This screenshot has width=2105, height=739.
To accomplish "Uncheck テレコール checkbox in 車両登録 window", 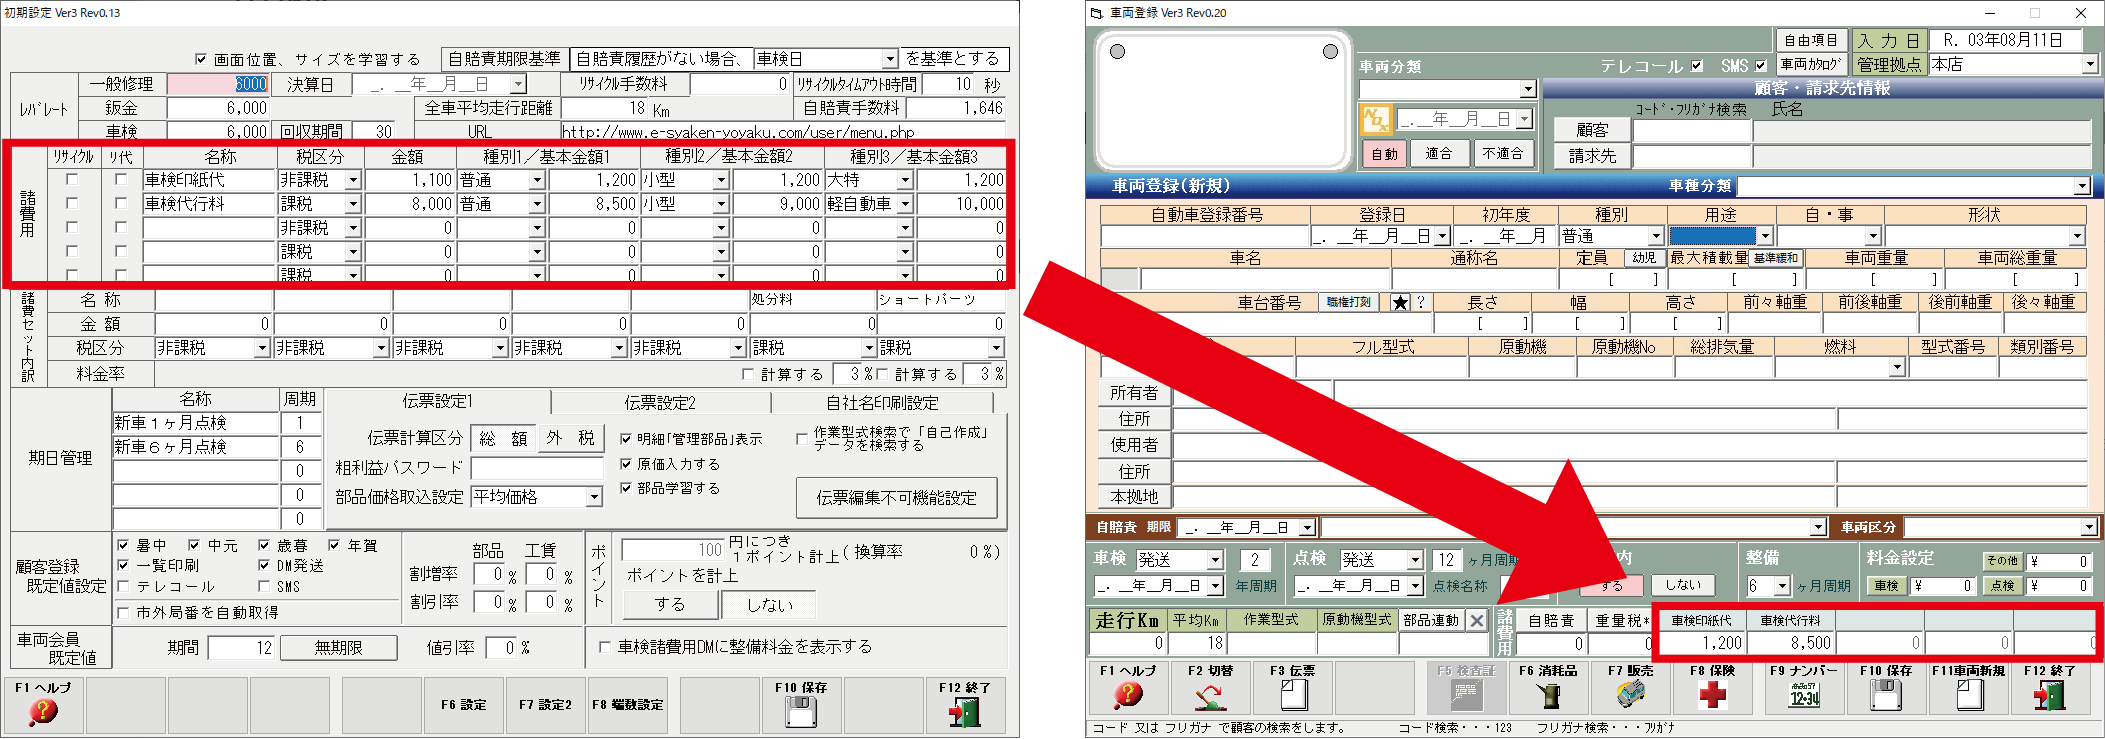I will [1697, 66].
